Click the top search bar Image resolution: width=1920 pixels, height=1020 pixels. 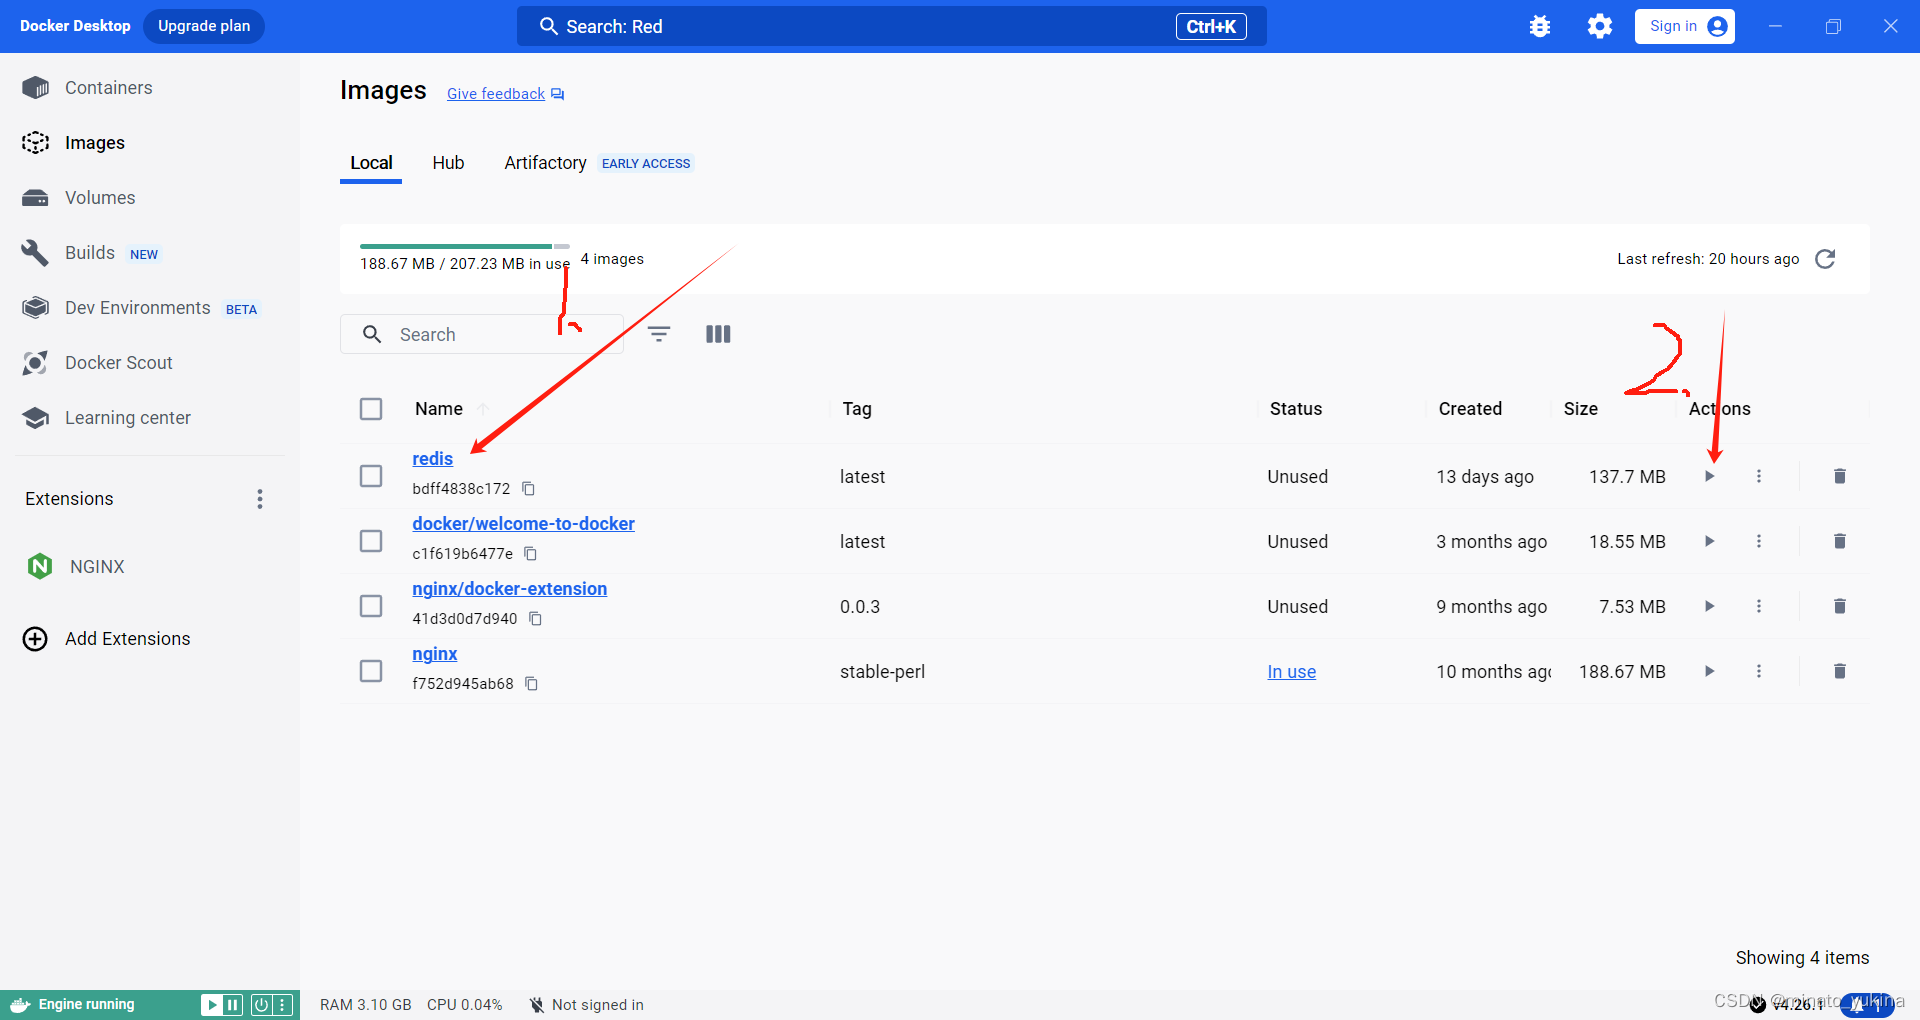892,26
